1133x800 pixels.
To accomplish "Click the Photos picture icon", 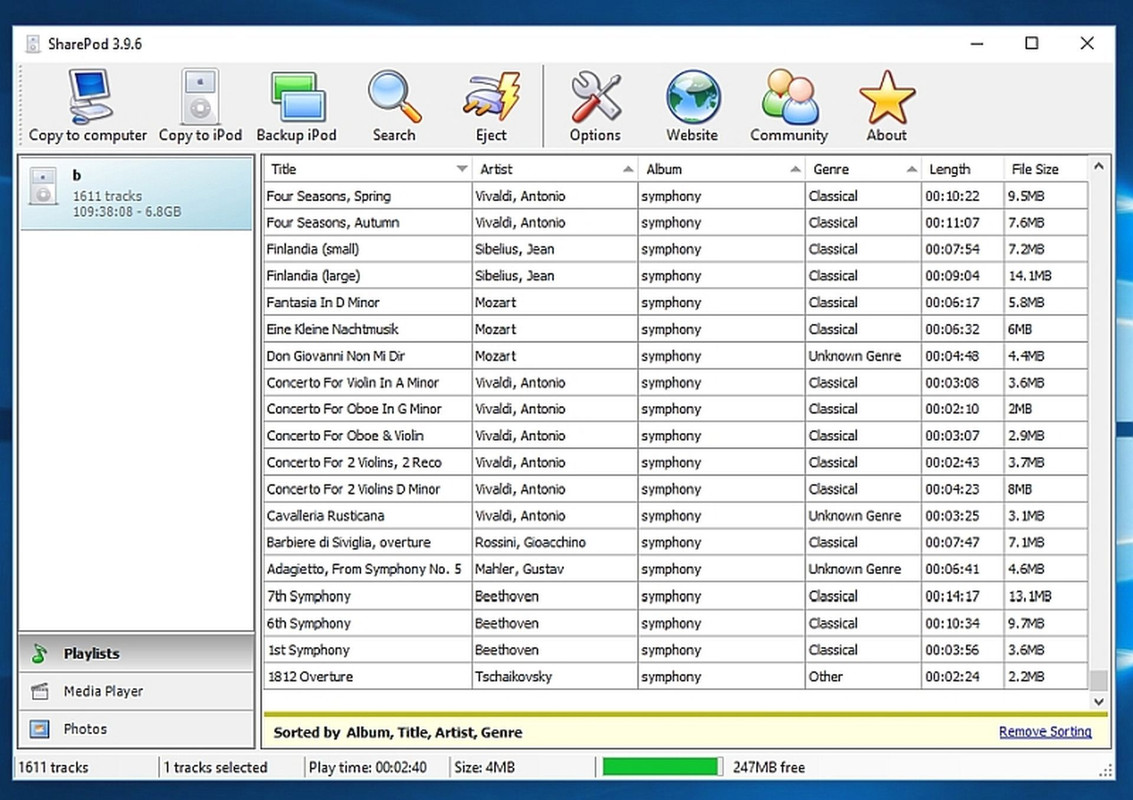I will click(40, 729).
